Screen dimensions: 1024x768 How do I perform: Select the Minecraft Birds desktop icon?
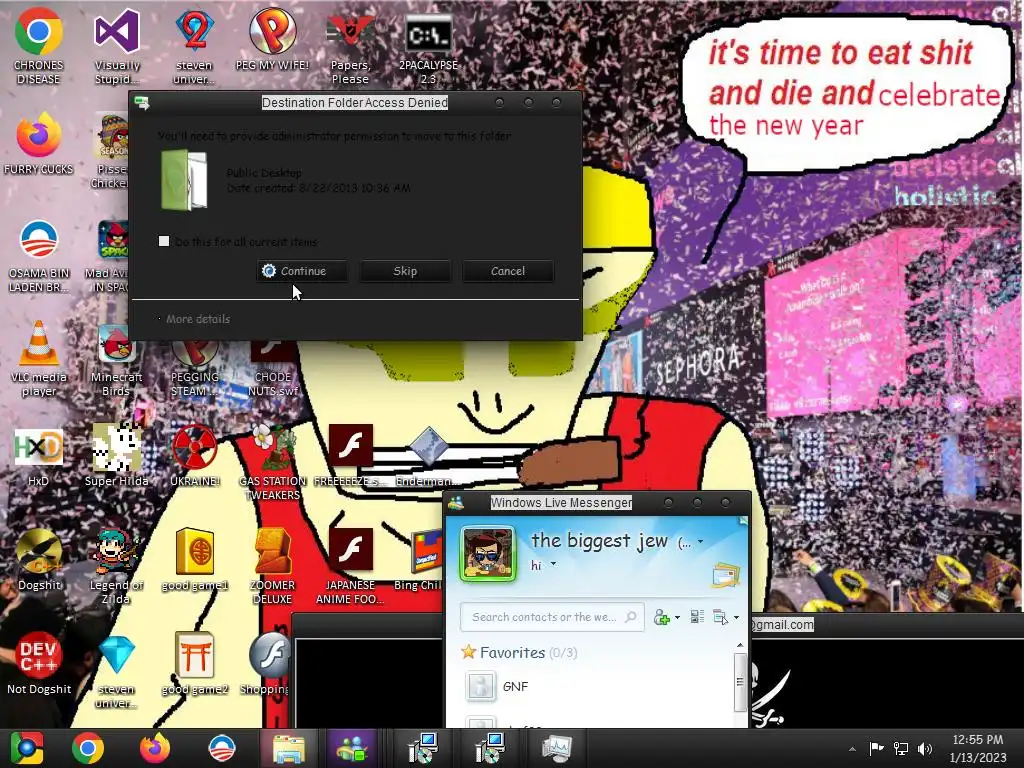(x=116, y=359)
